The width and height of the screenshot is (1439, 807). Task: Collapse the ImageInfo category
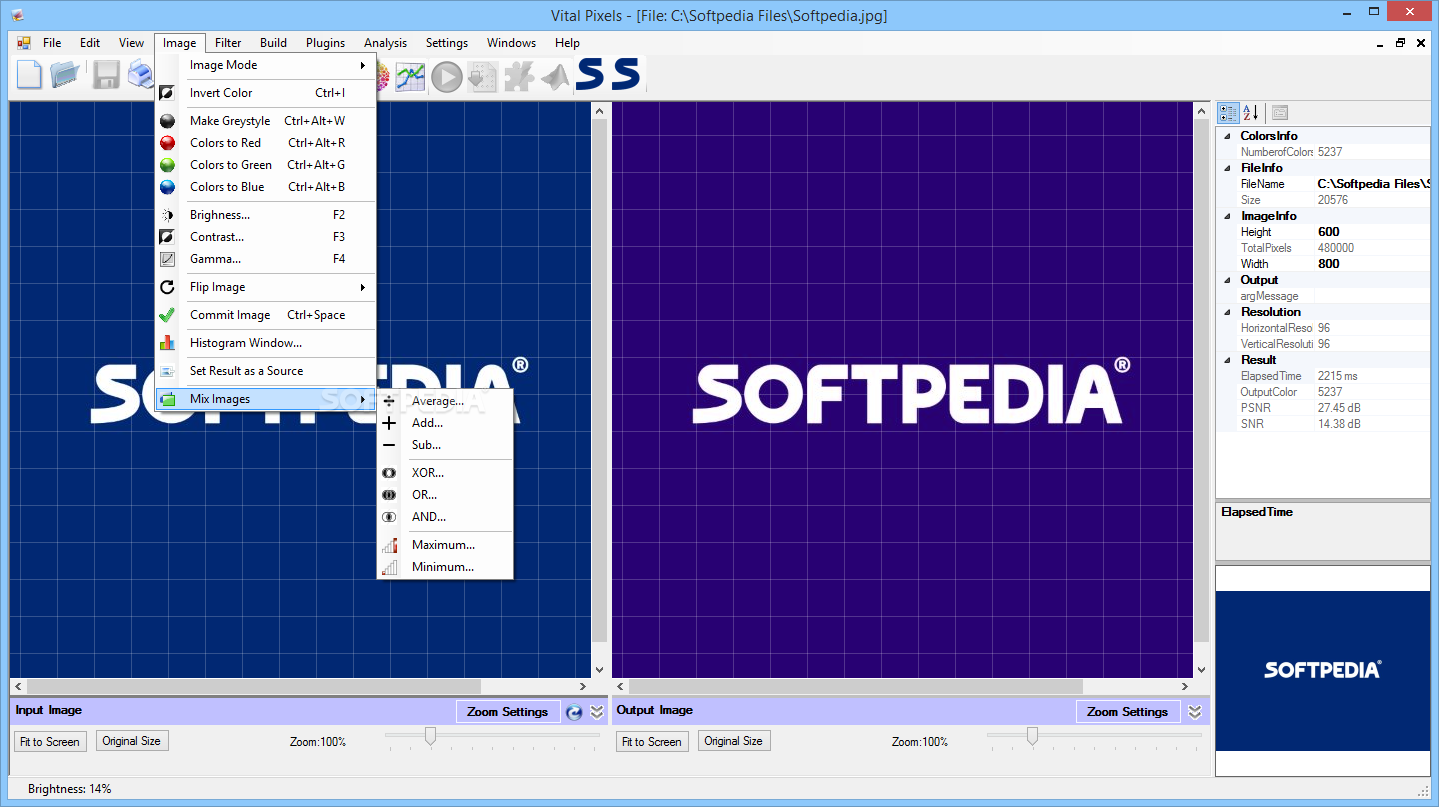click(1228, 216)
